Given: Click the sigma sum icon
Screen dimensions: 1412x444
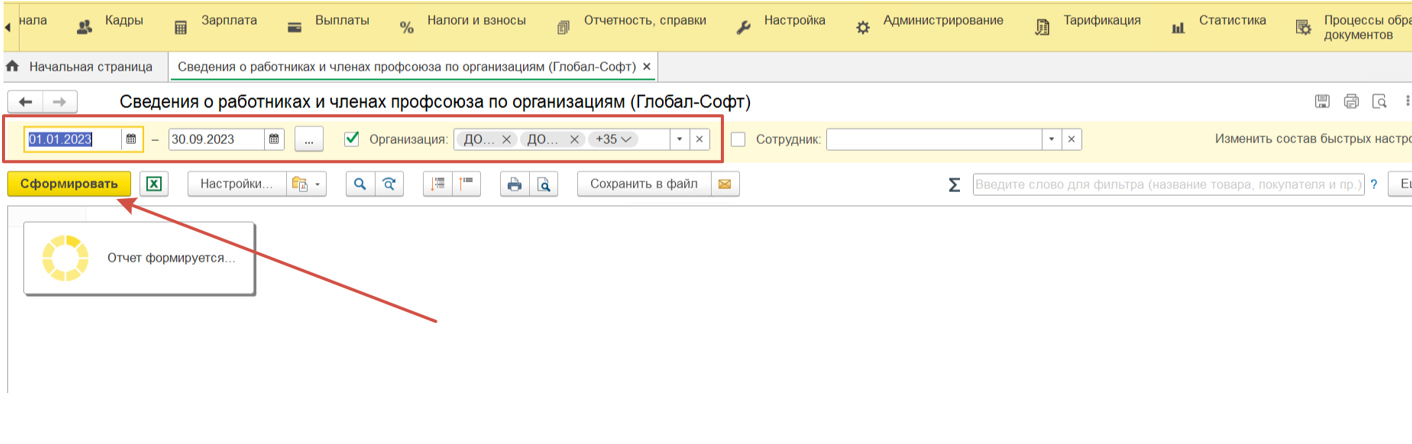Looking at the screenshot, I should pos(954,185).
